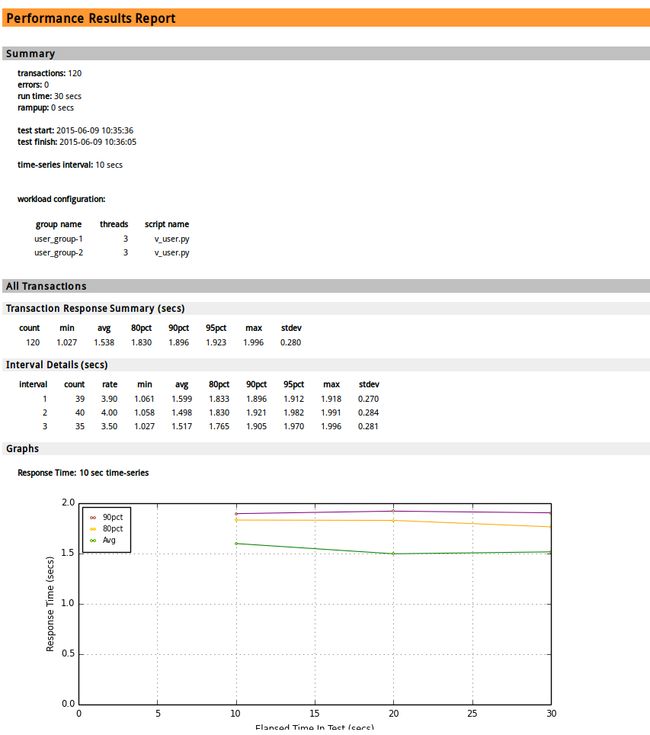Select the user_group-2 row name
Viewport: 650px width, 735px height.
[x=59, y=253]
